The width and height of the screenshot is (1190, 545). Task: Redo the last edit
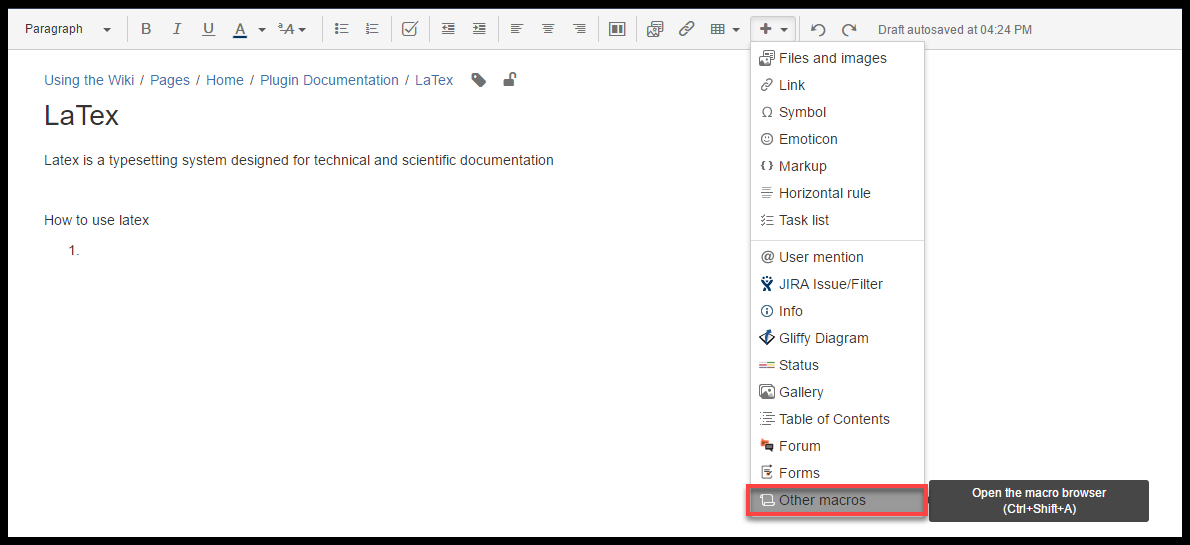click(x=849, y=30)
